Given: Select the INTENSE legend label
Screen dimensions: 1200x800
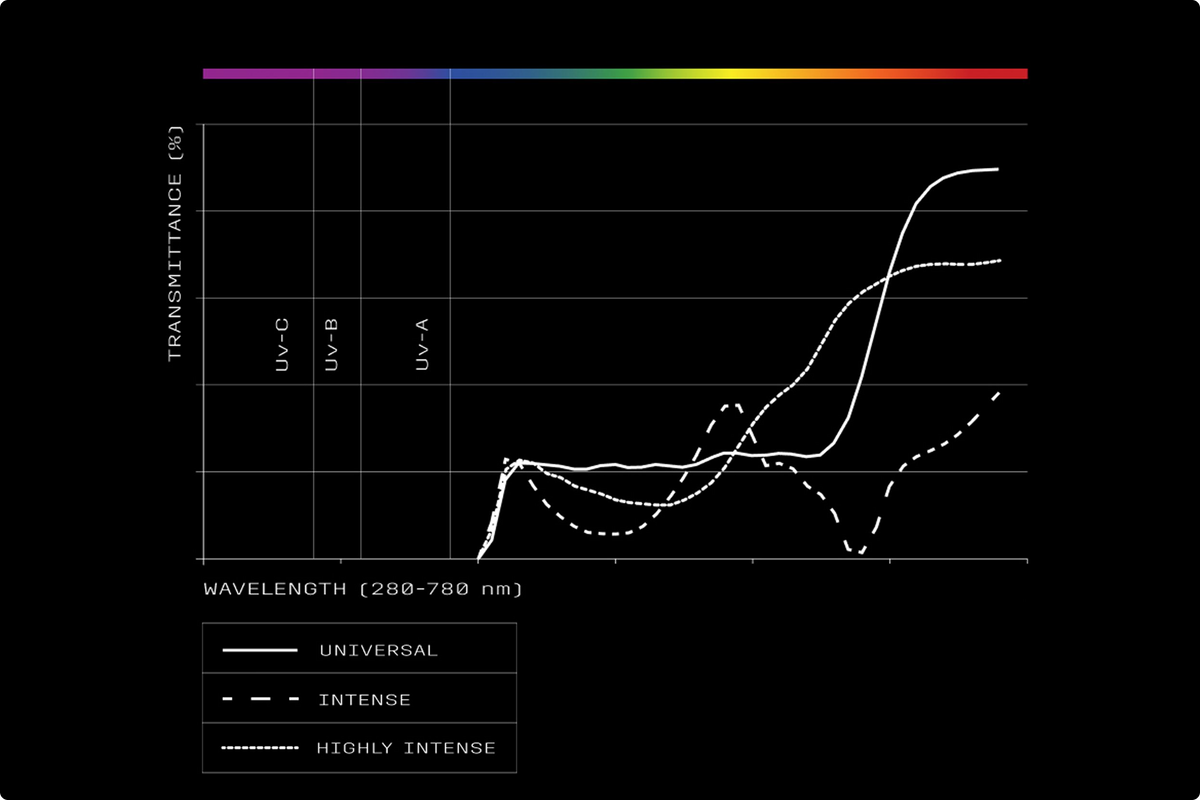Looking at the screenshot, I should (364, 699).
